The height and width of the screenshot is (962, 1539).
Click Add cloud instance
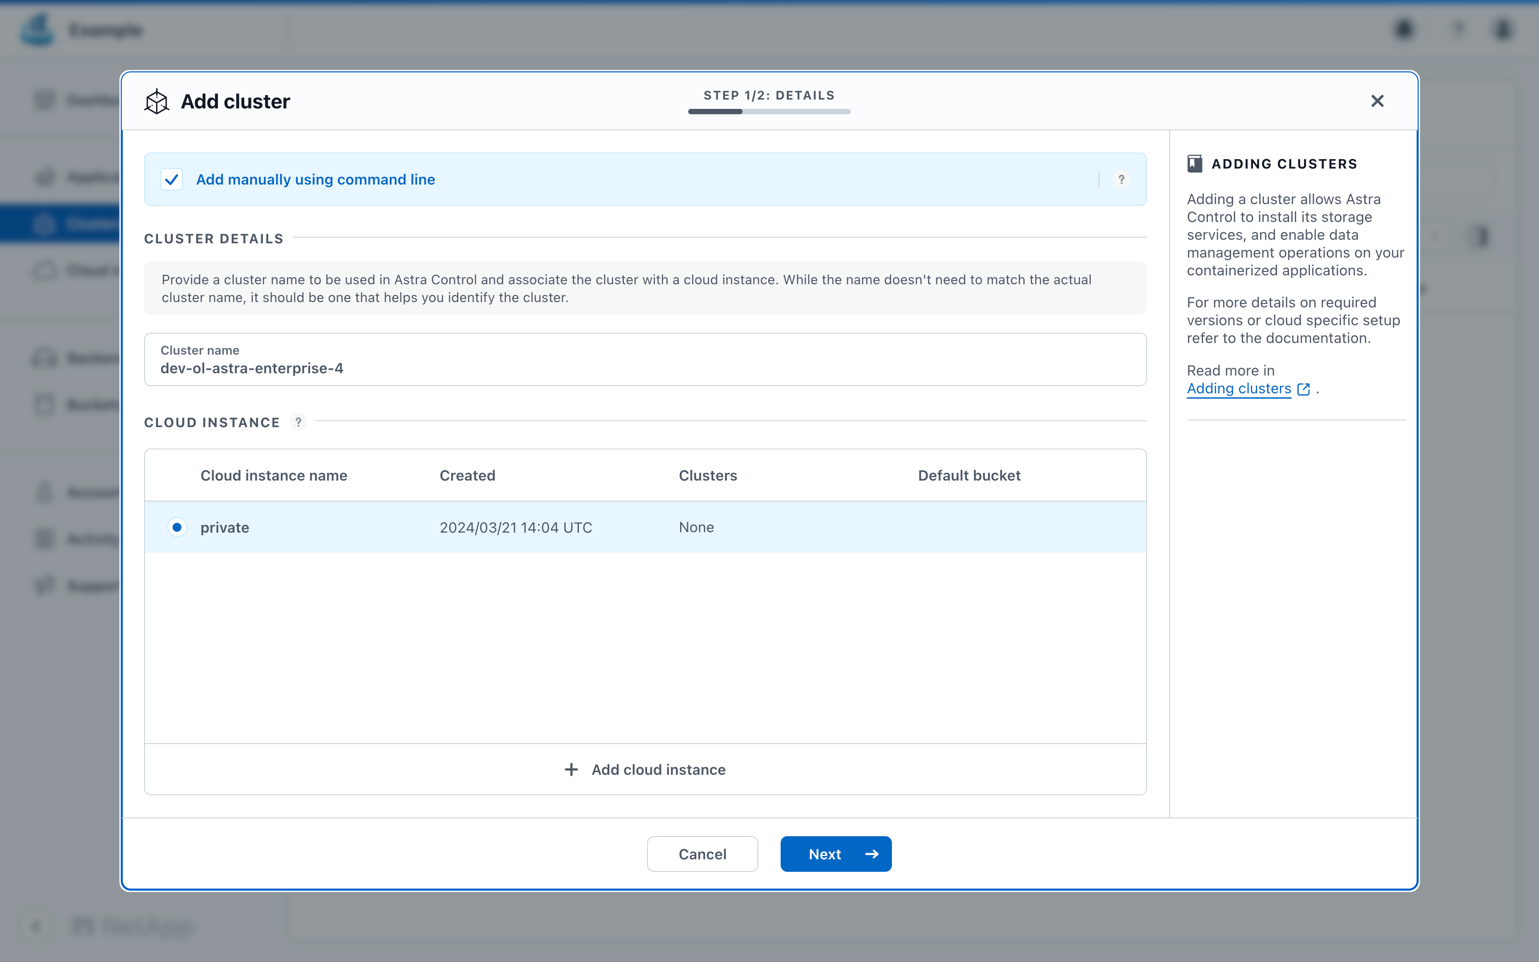click(645, 770)
